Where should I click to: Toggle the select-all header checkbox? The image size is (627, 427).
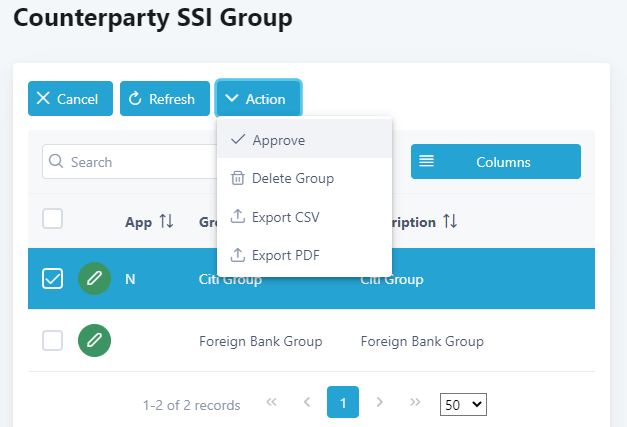(x=53, y=219)
